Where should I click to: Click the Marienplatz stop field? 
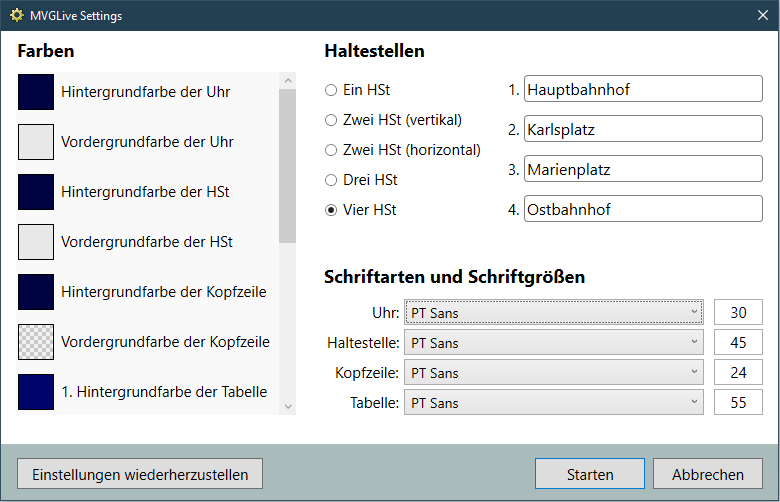[x=643, y=169]
